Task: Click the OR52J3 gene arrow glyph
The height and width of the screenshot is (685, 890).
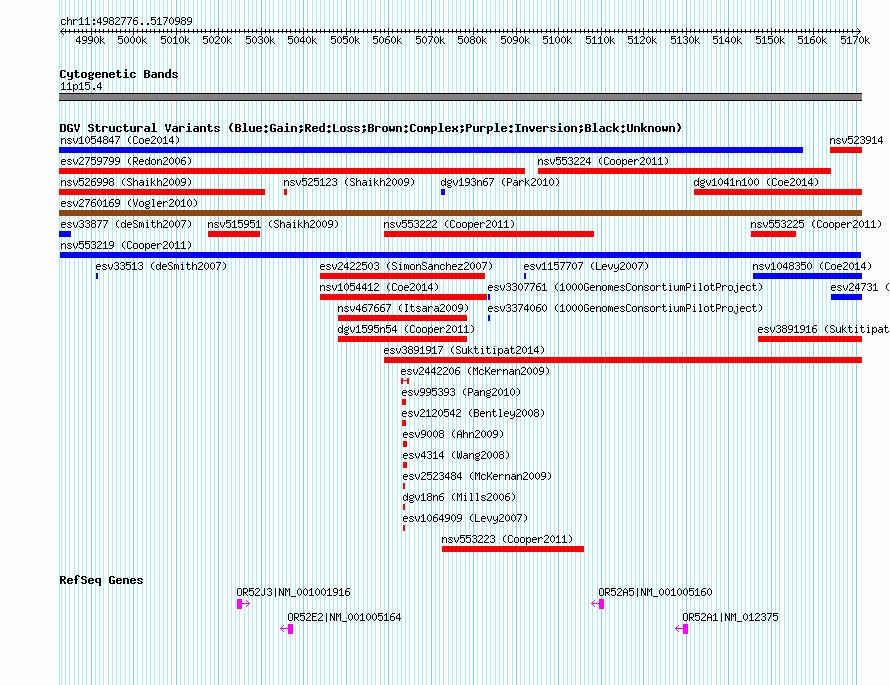Action: point(244,604)
